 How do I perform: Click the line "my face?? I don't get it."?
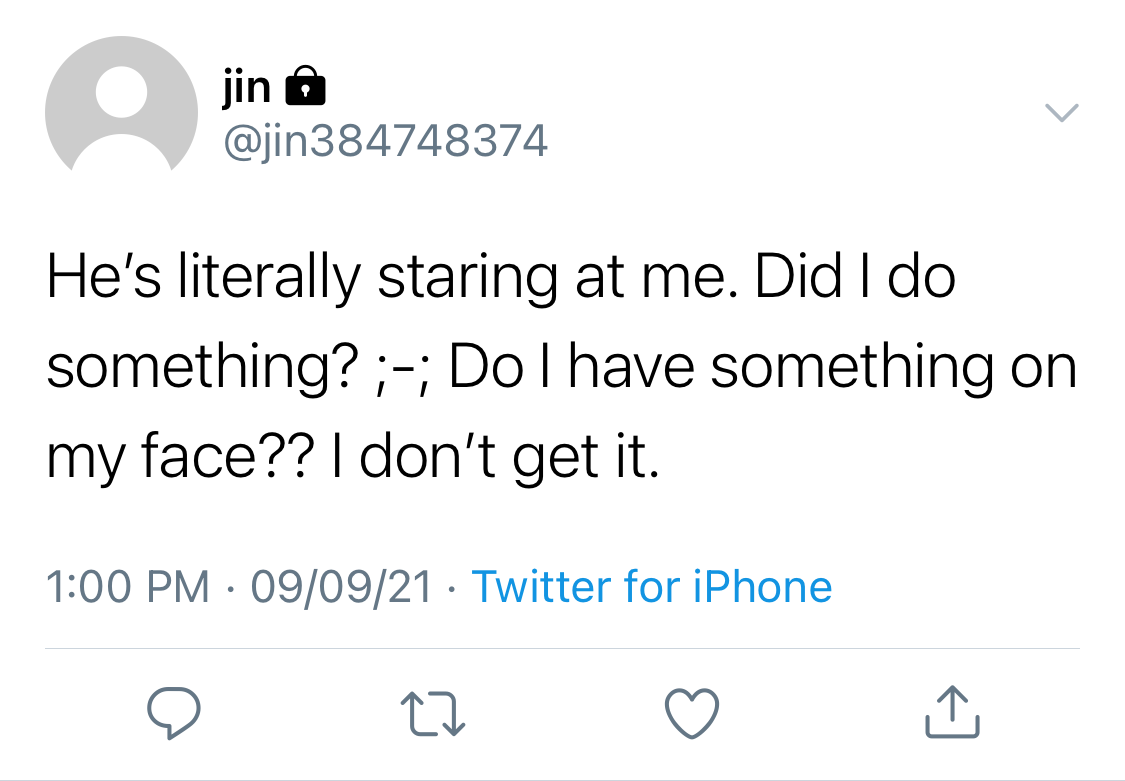pos(352,457)
